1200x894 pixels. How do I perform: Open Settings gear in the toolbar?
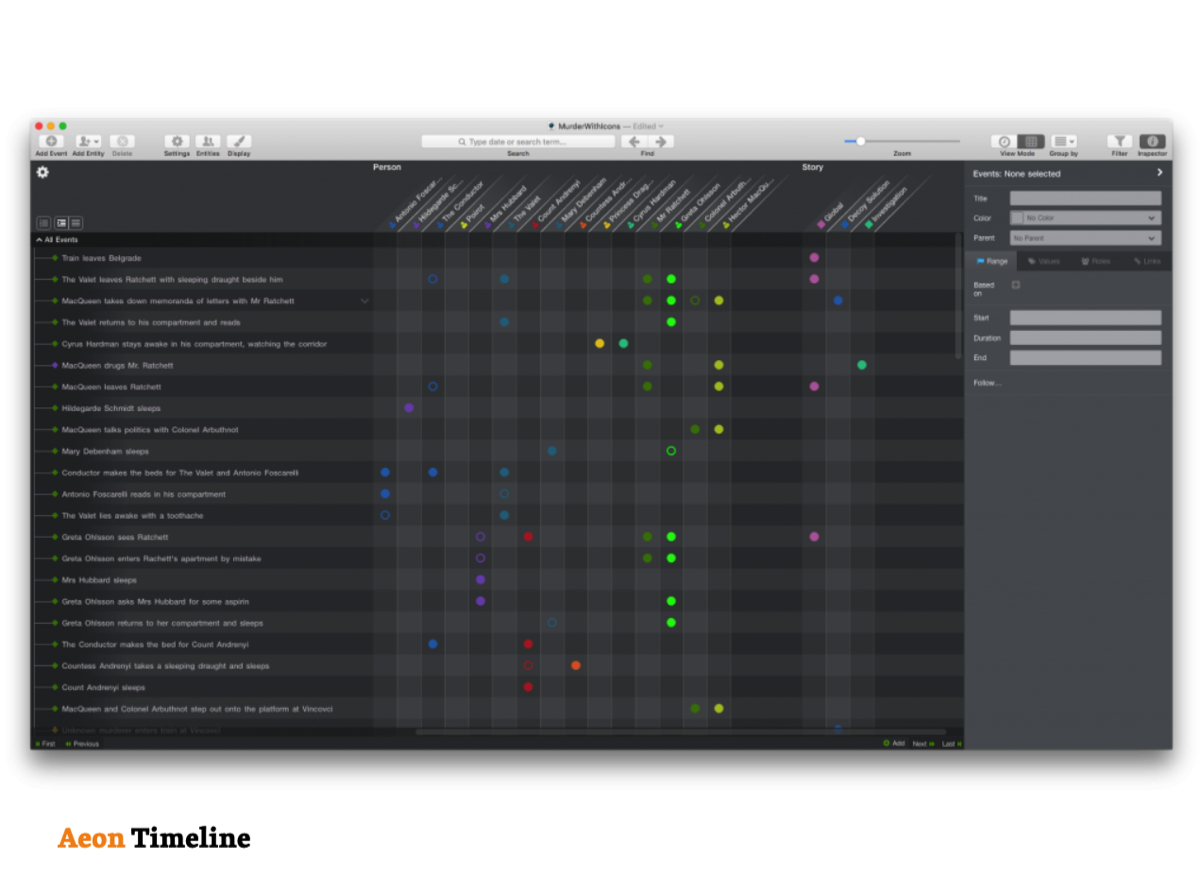pos(177,142)
